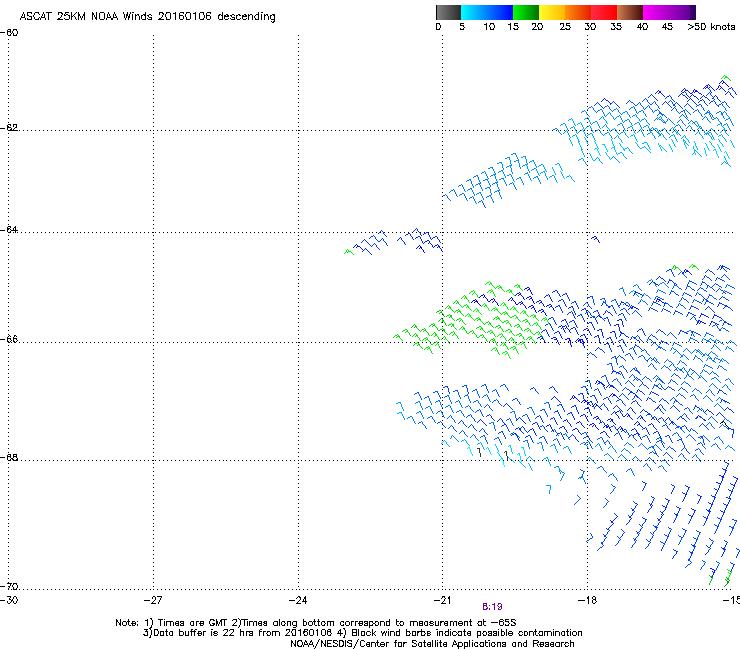740x650 pixels.
Task: Select the '-18' longitude axis label
Action: click(587, 600)
